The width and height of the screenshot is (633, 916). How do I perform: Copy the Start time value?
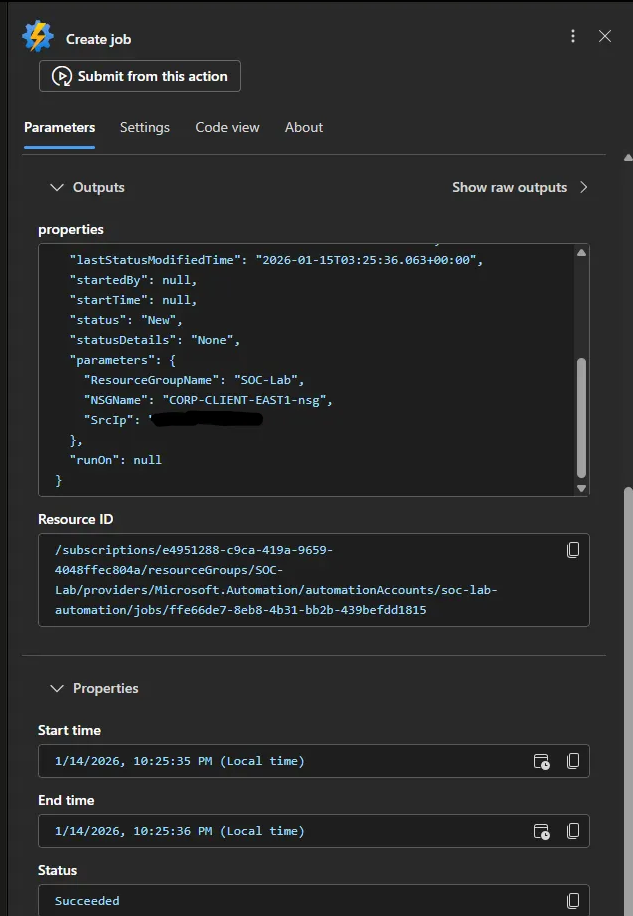tap(573, 761)
